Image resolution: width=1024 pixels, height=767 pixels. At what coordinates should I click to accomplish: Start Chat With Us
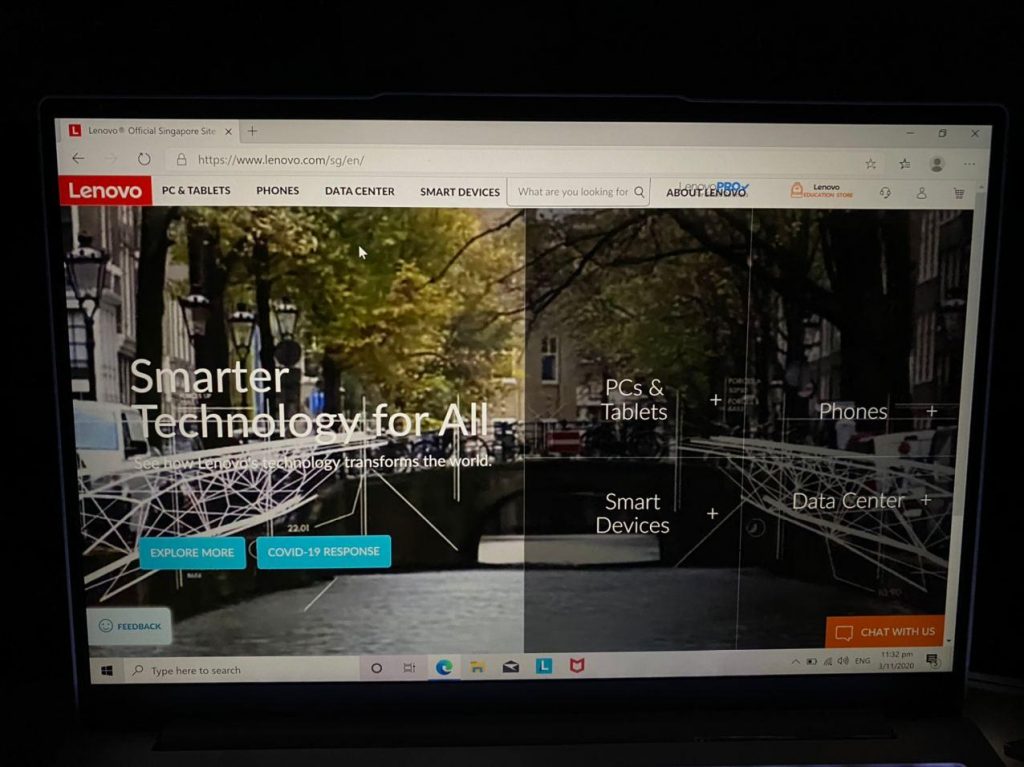pyautogui.click(x=885, y=631)
